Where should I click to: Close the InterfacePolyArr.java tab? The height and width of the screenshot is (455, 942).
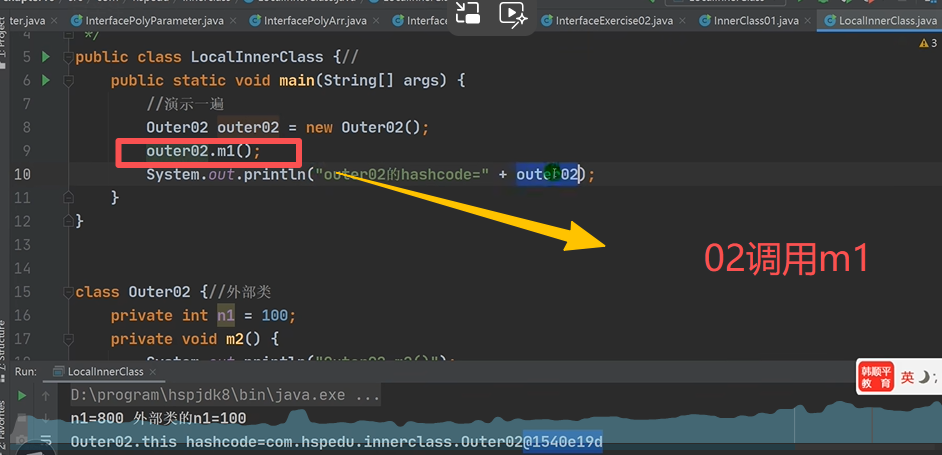pos(376,21)
